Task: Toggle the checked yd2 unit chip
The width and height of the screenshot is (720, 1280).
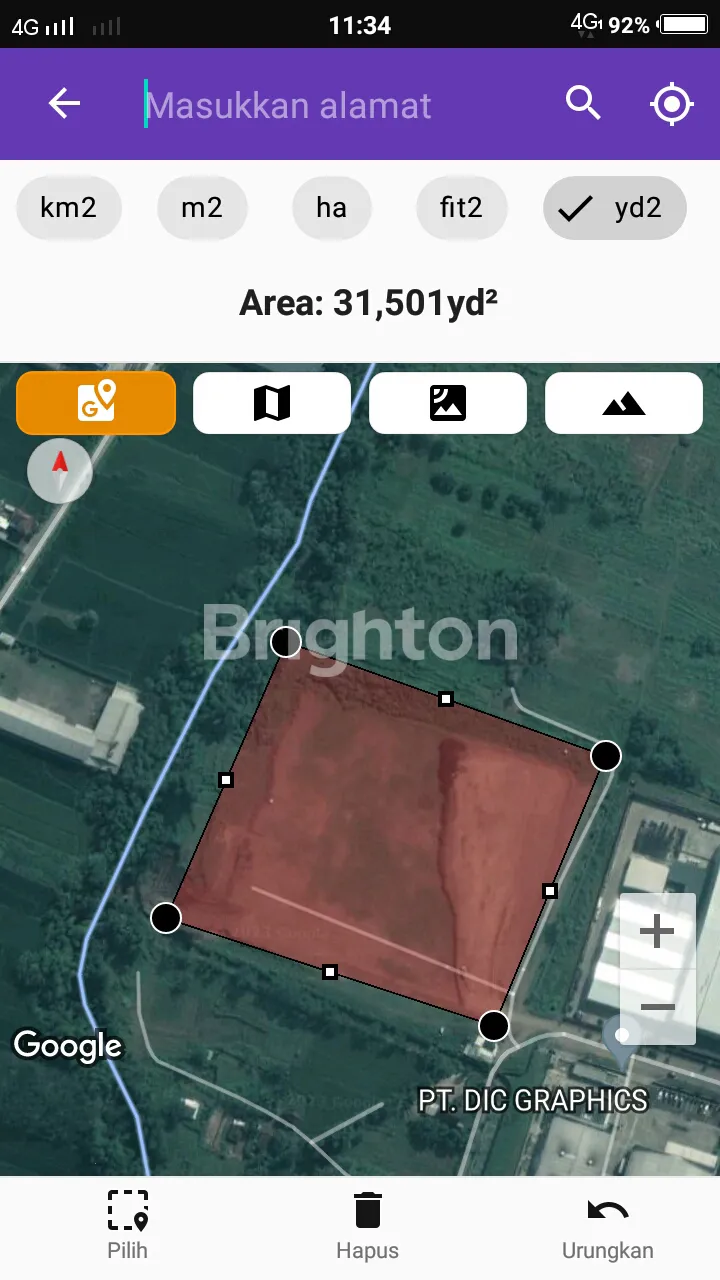Action: point(615,208)
